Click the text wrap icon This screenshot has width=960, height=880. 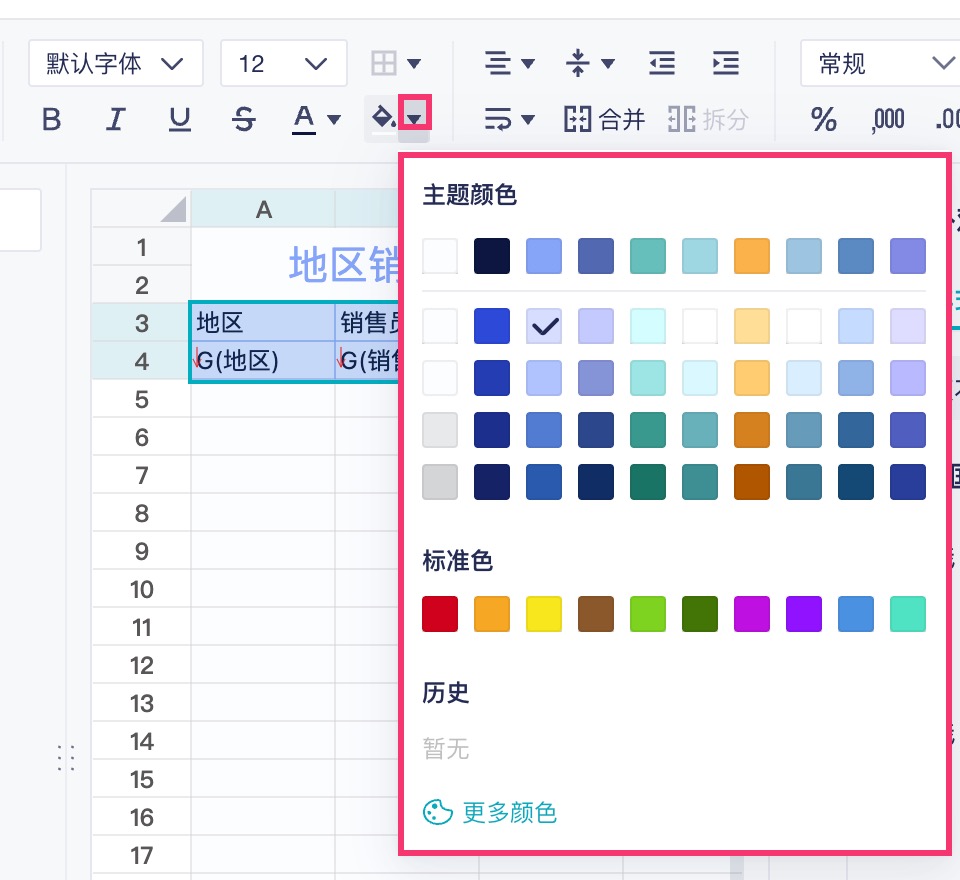tap(498, 119)
